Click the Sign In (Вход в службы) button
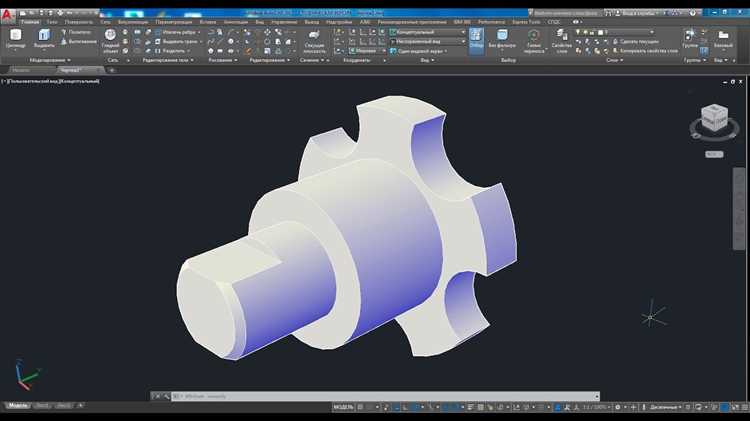This screenshot has height=421, width=750. pyautogui.click(x=638, y=13)
